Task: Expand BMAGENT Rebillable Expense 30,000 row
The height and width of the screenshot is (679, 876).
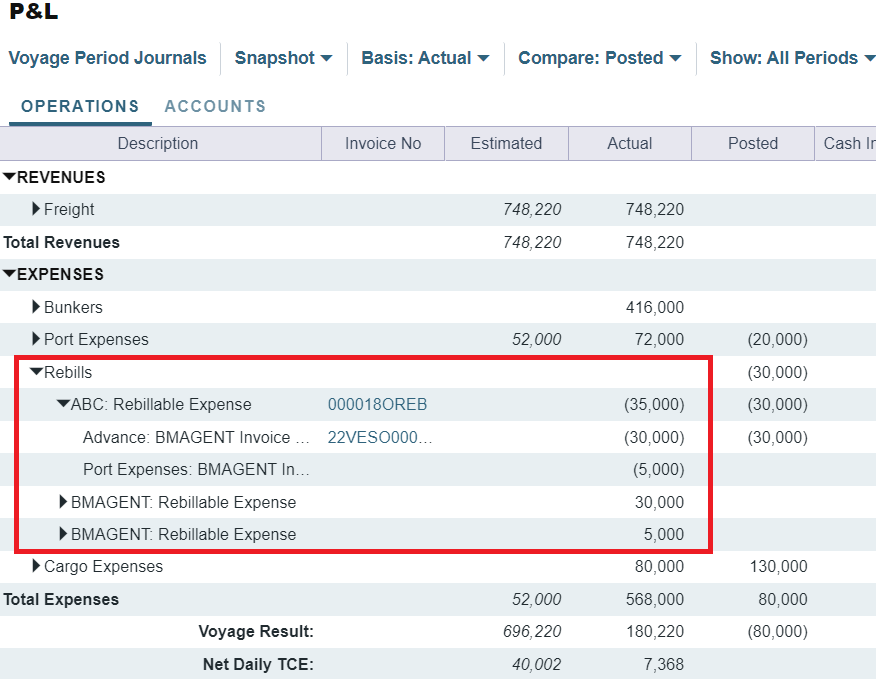Action: 64,502
